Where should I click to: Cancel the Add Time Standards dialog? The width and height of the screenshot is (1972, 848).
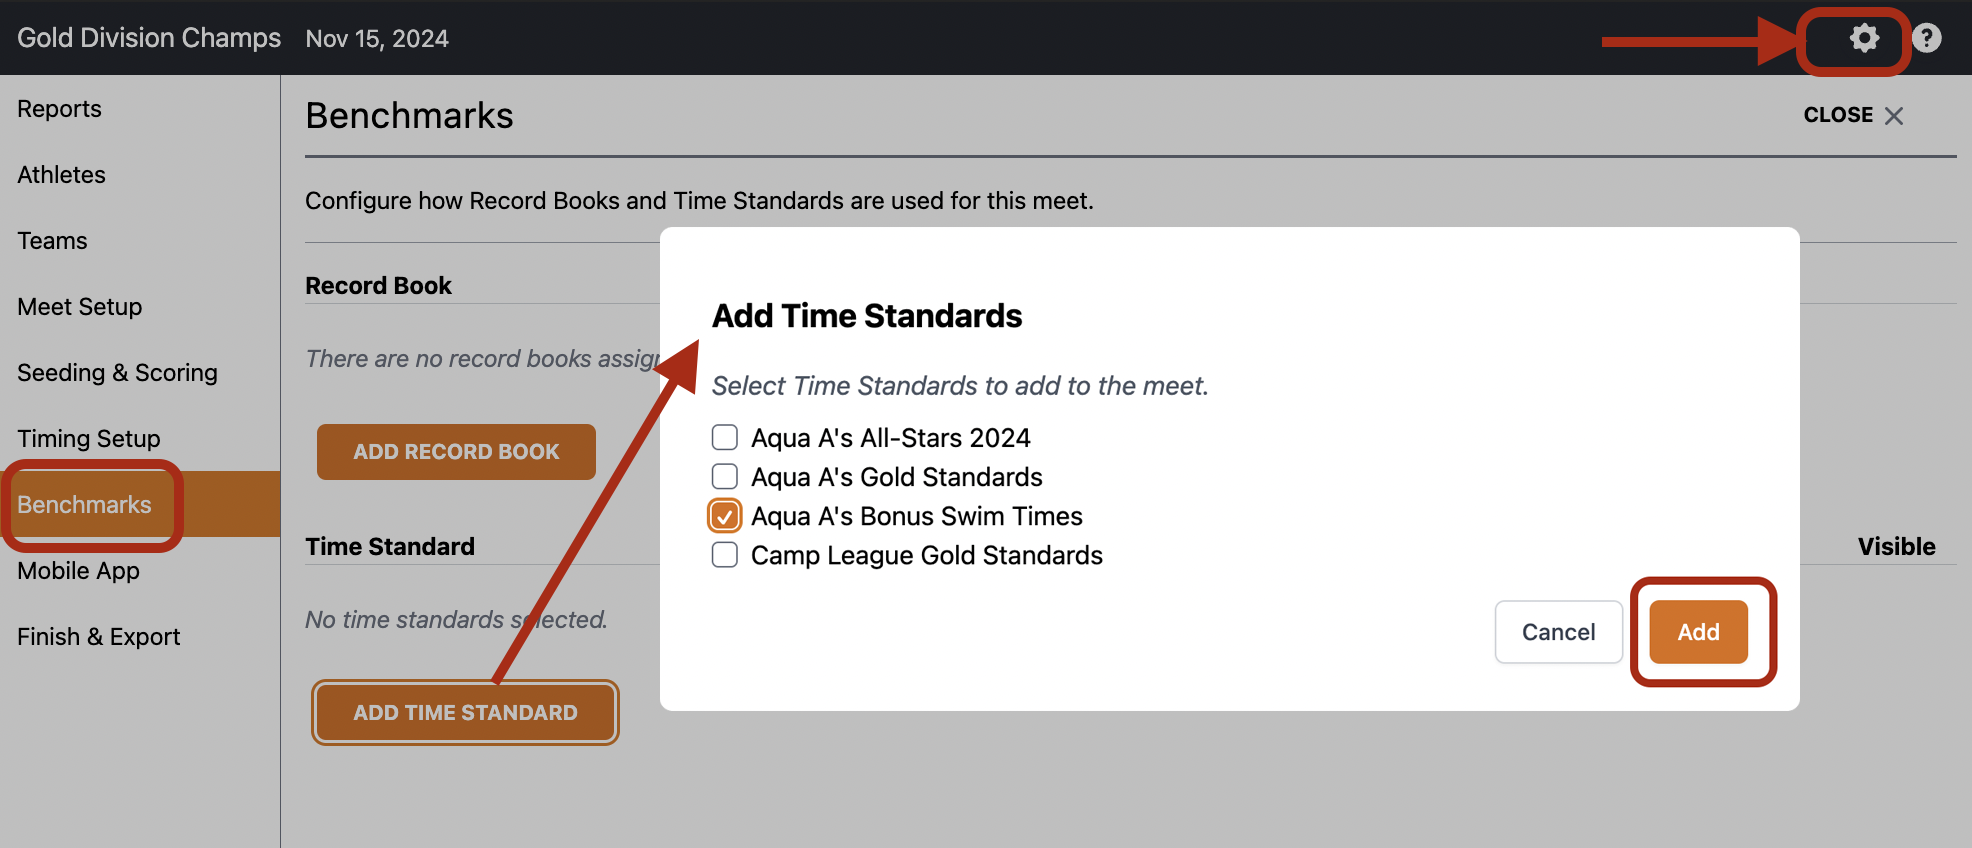(x=1558, y=632)
